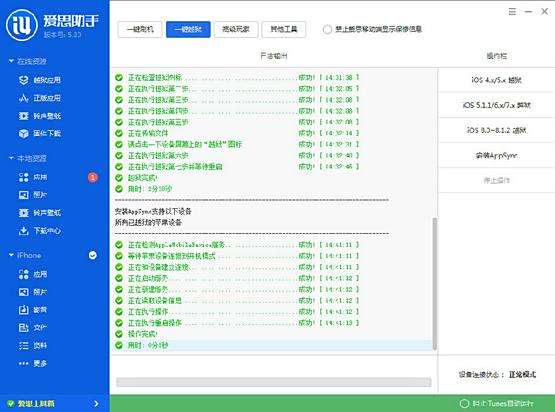Toggle the radio button for 禁止爱思移动端显示保修信息
Image resolution: width=555 pixels, height=412 pixels.
point(327,29)
